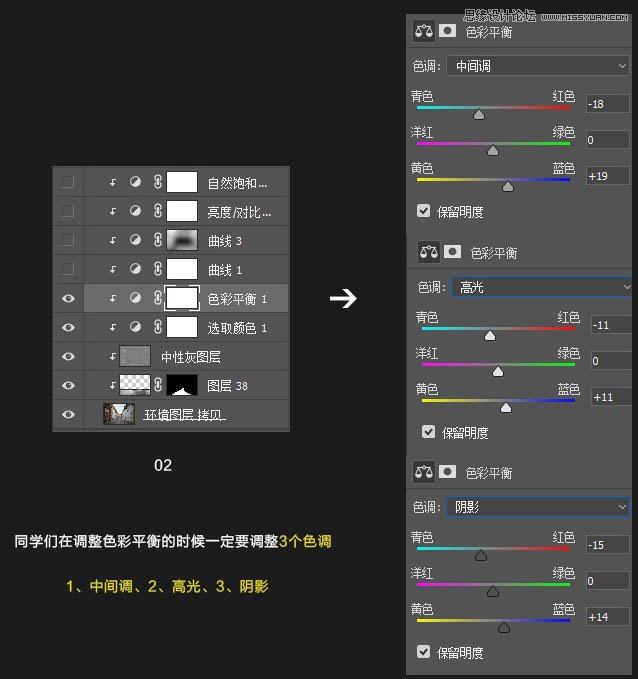The height and width of the screenshot is (679, 638).
Task: Click cyan-red slider handle in 中间调 panel
Action: [x=479, y=114]
